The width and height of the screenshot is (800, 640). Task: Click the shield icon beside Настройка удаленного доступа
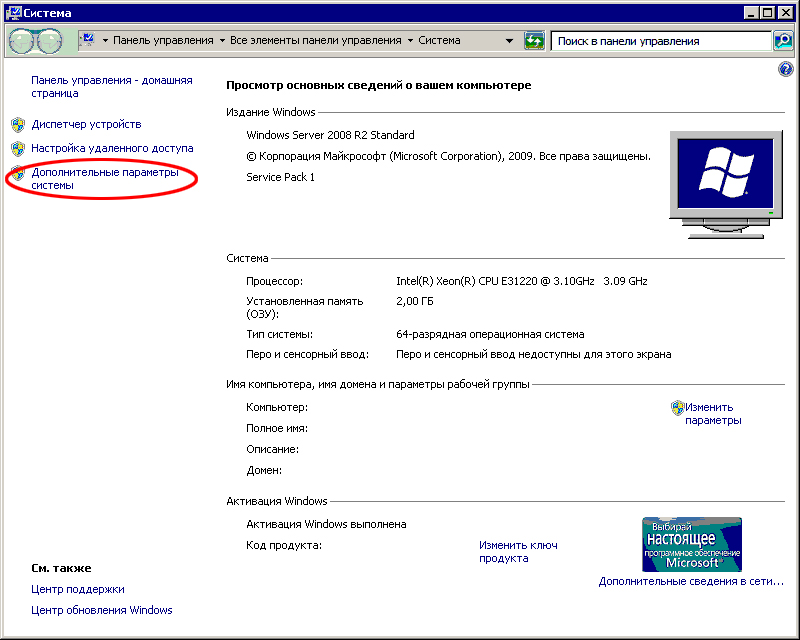coord(18,149)
